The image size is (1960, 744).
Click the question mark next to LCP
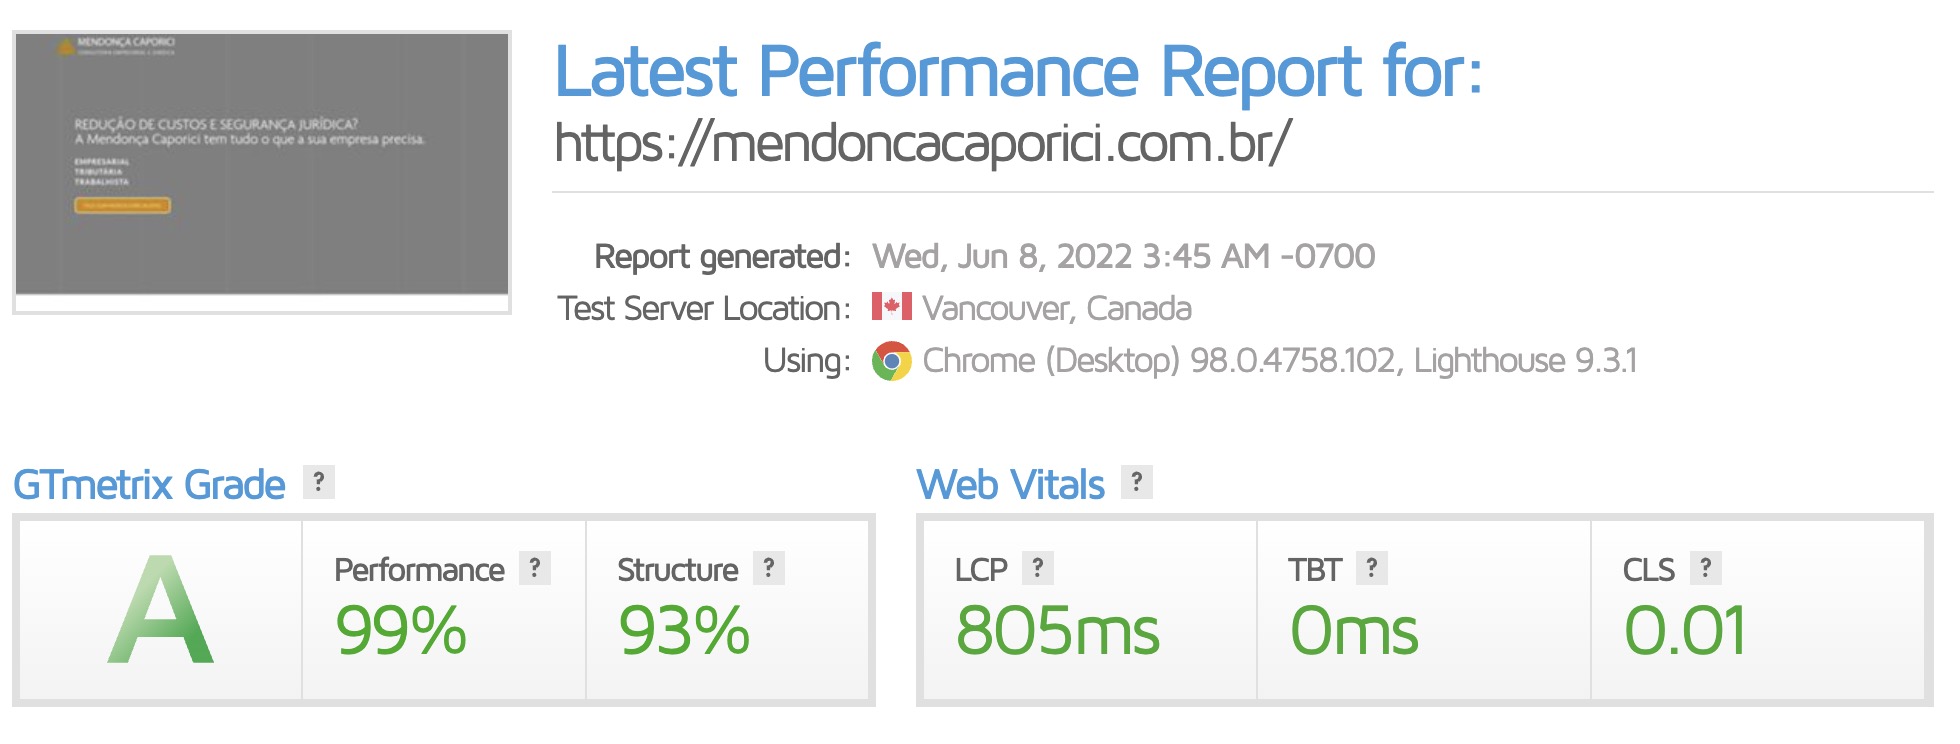(x=1038, y=568)
